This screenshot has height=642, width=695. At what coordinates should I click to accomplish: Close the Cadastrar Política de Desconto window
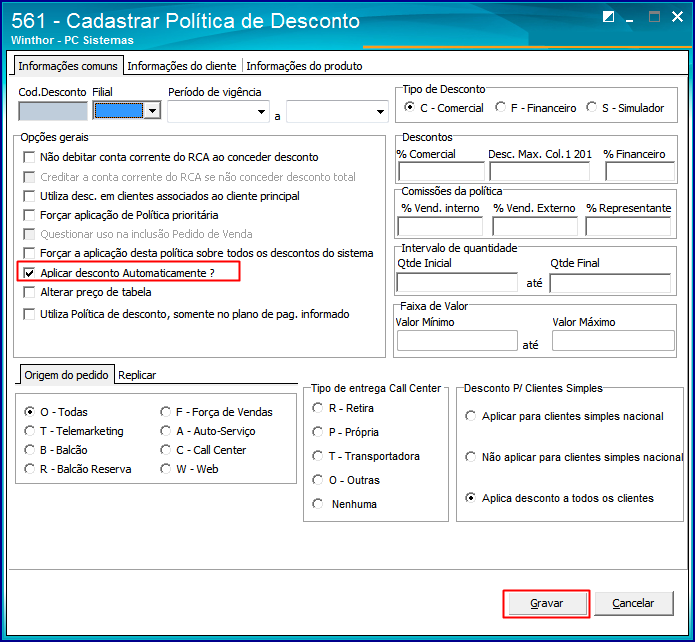(x=677, y=17)
